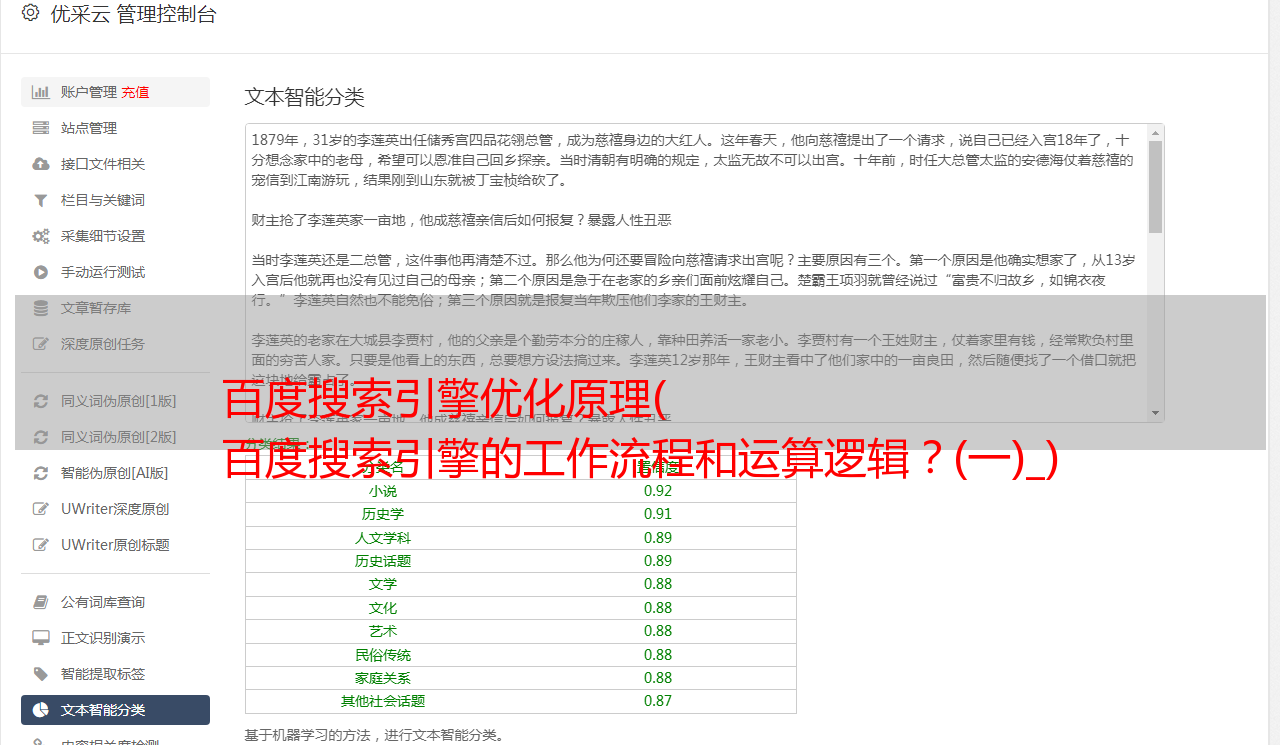
Task: Open UWriter原创标题 in the sidebar
Action: point(115,545)
